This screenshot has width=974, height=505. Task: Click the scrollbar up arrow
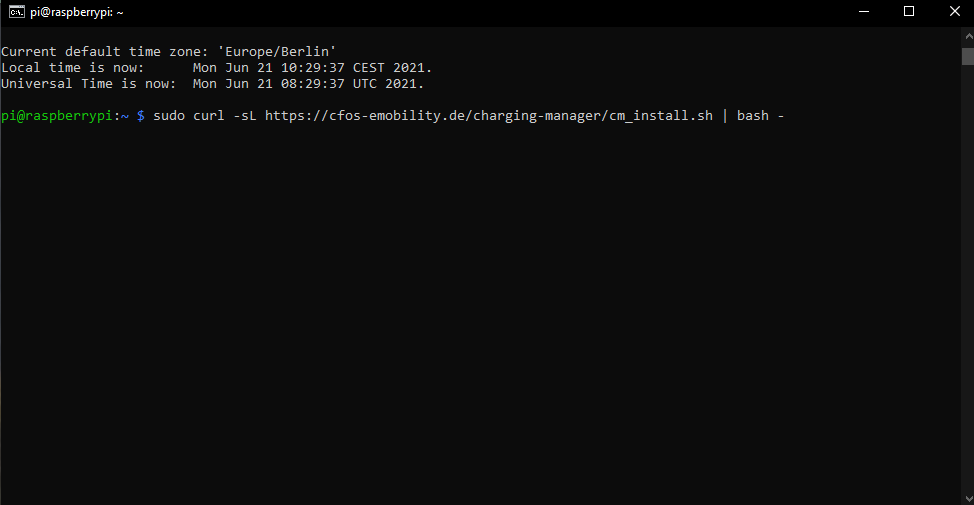point(967,33)
